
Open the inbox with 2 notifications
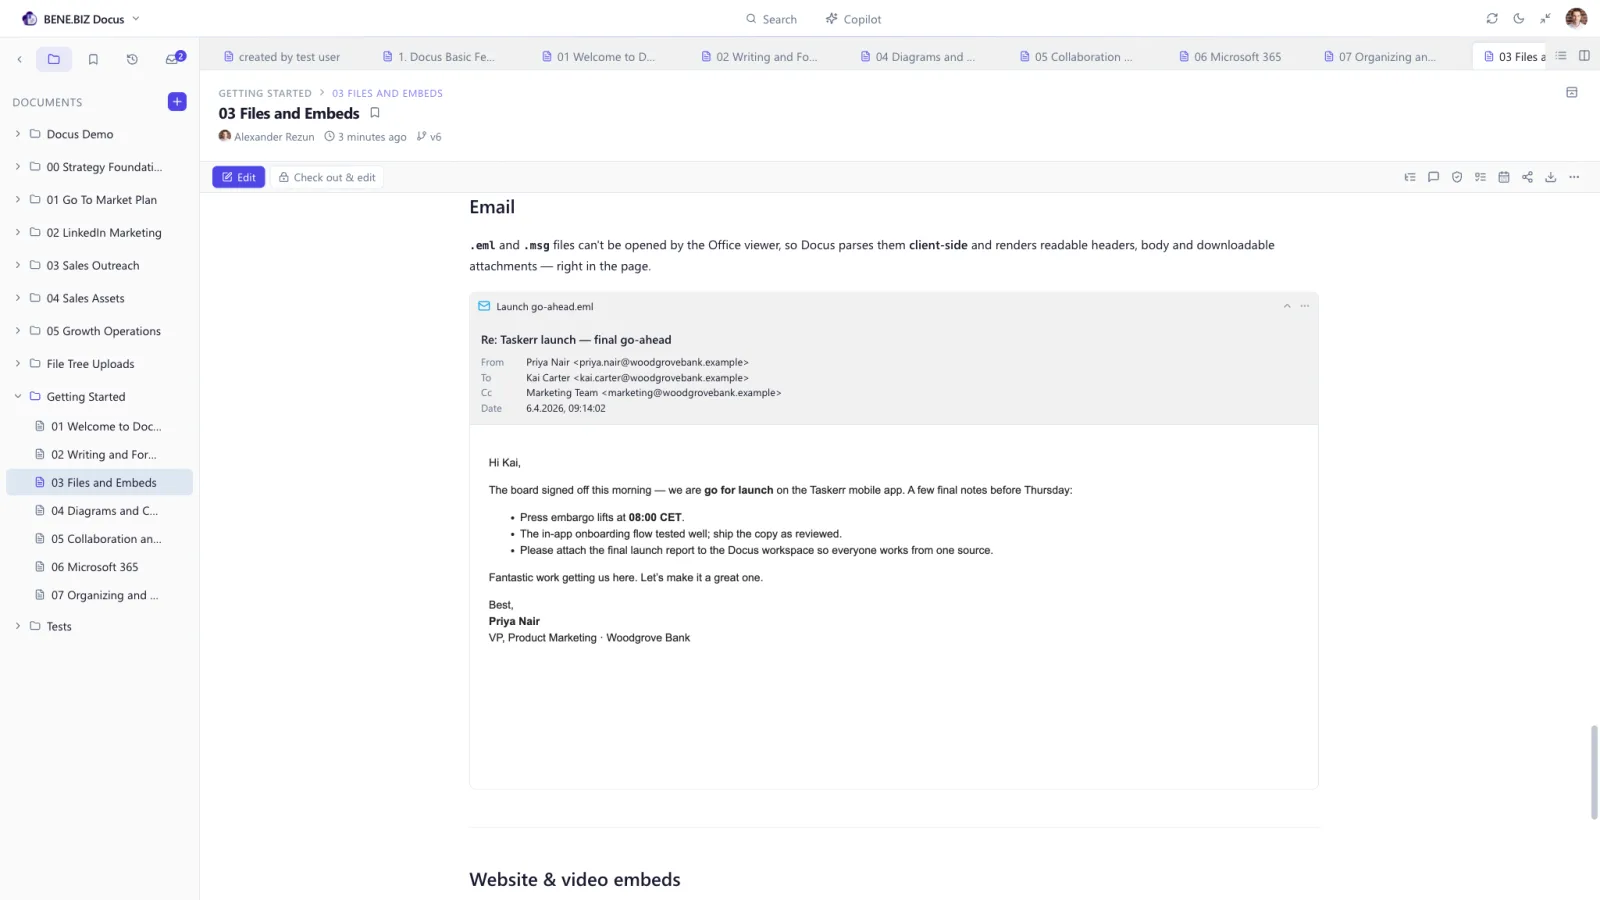click(174, 59)
